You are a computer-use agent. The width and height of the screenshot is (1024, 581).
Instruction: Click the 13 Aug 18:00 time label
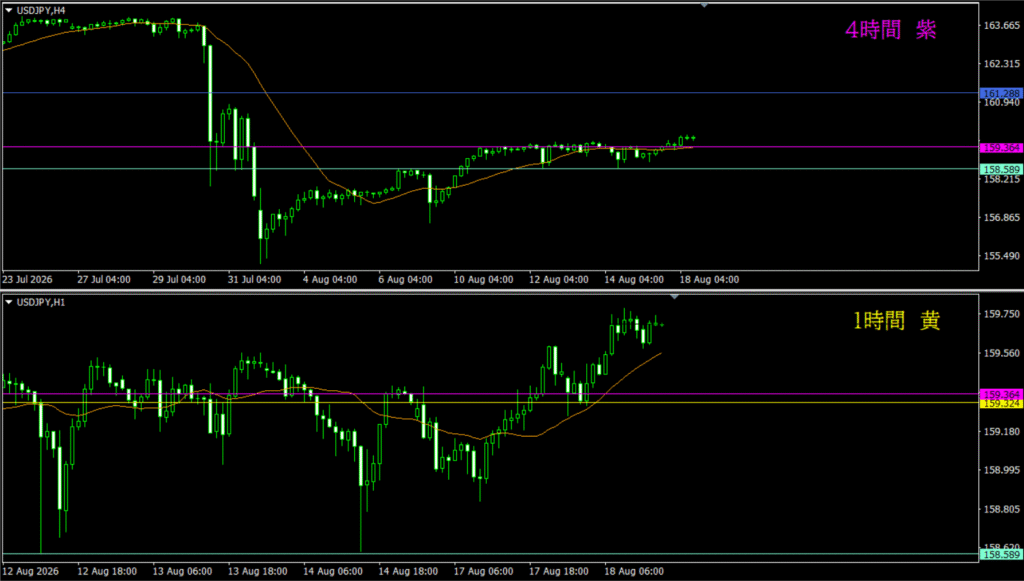[x=257, y=571]
